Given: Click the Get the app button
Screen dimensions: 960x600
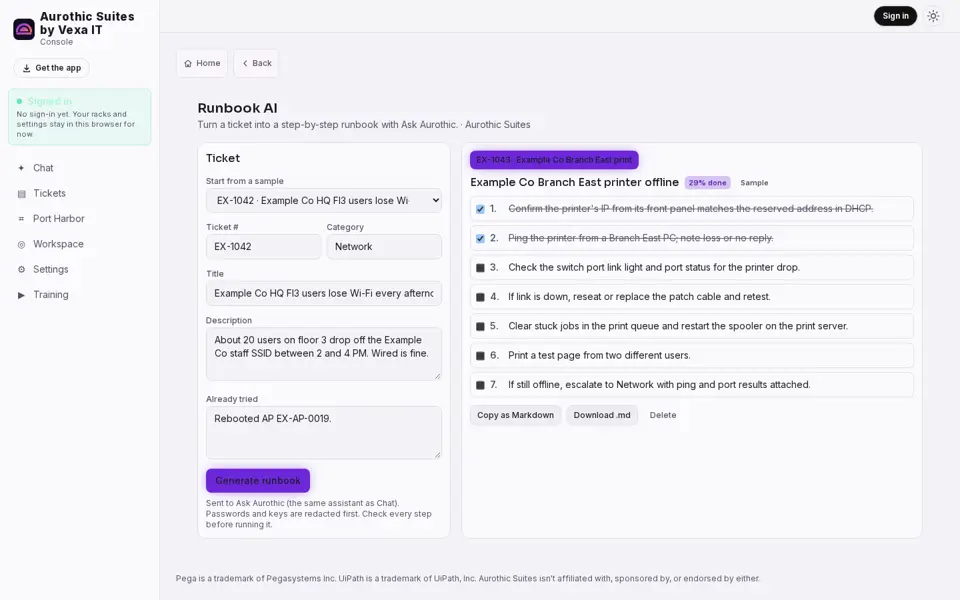Looking at the screenshot, I should (51, 68).
